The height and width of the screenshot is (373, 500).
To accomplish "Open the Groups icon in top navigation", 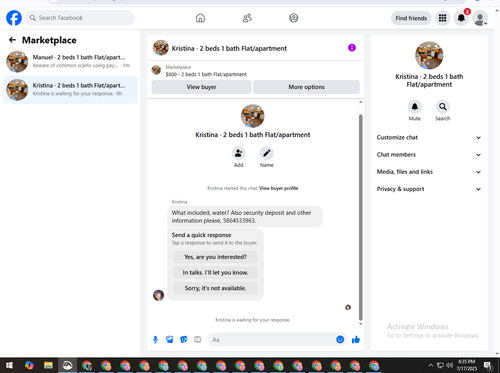I will pos(294,18).
